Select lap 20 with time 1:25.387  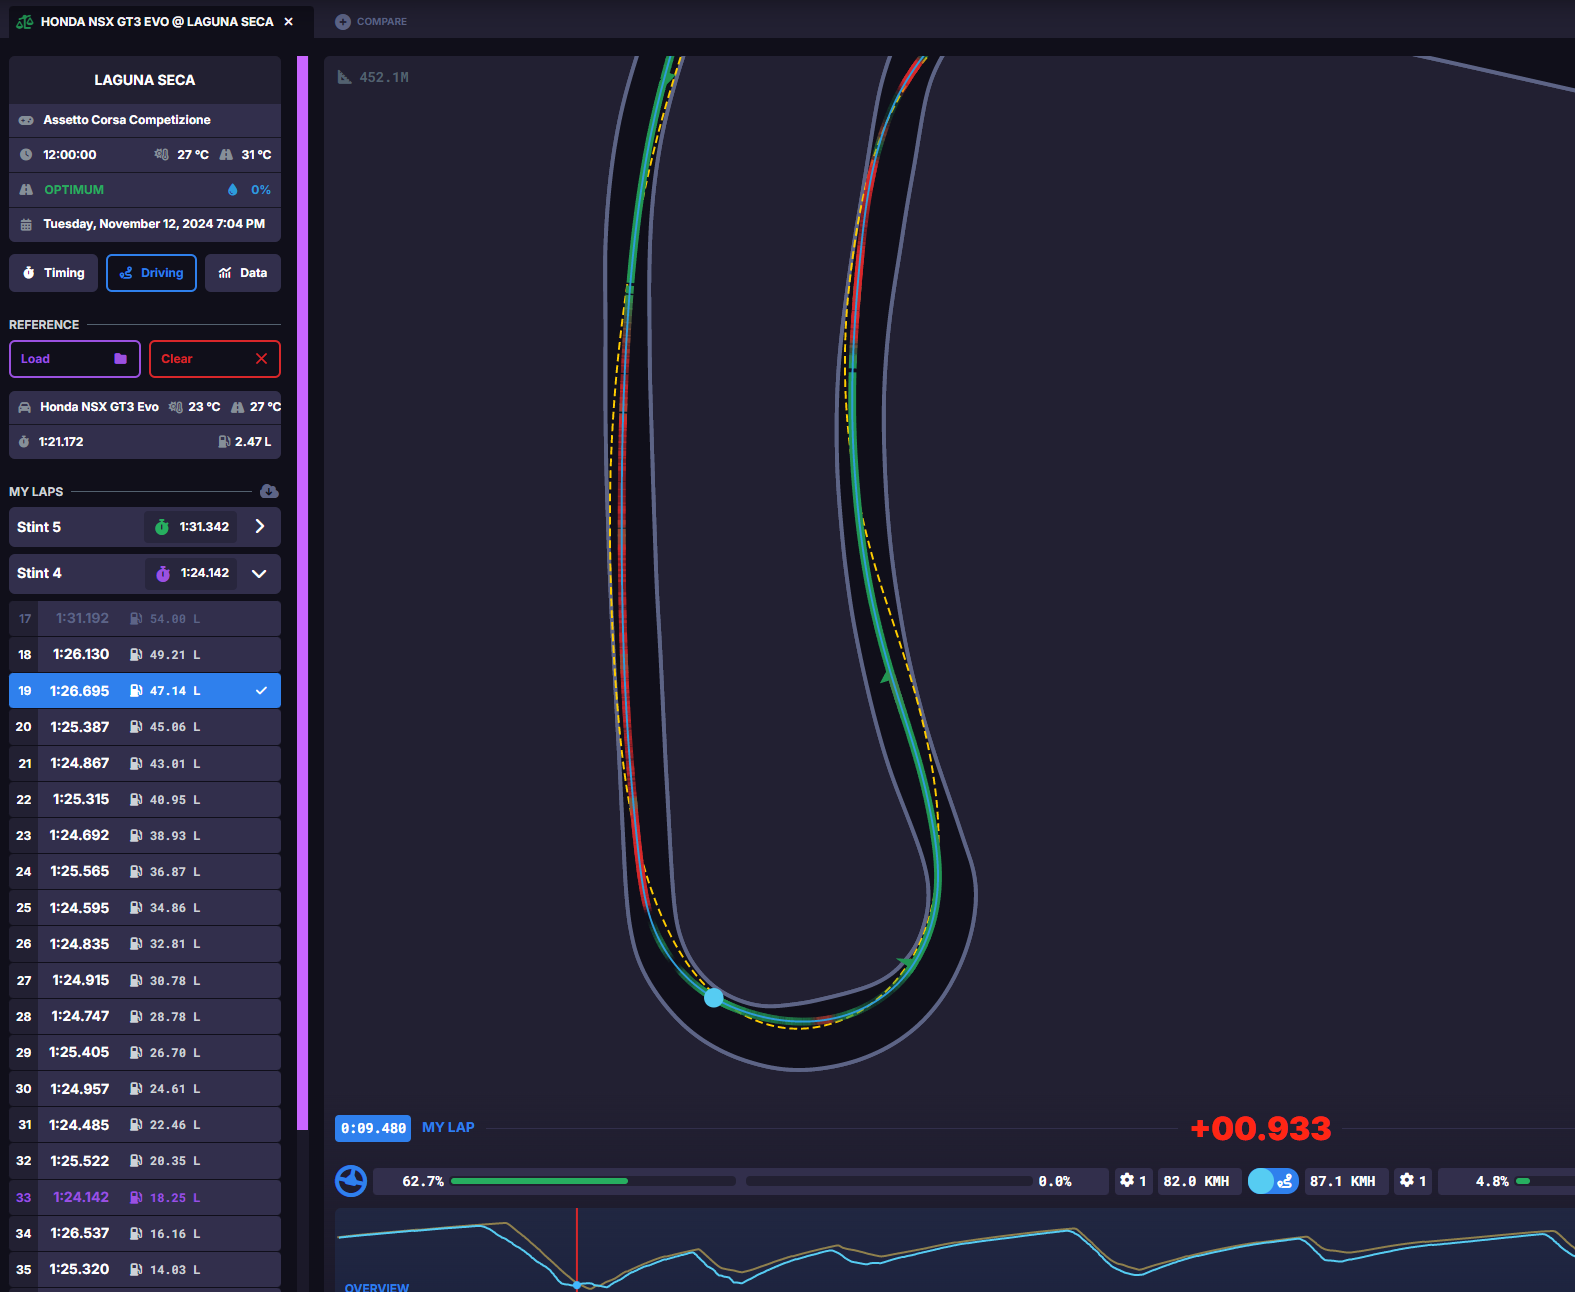click(145, 727)
